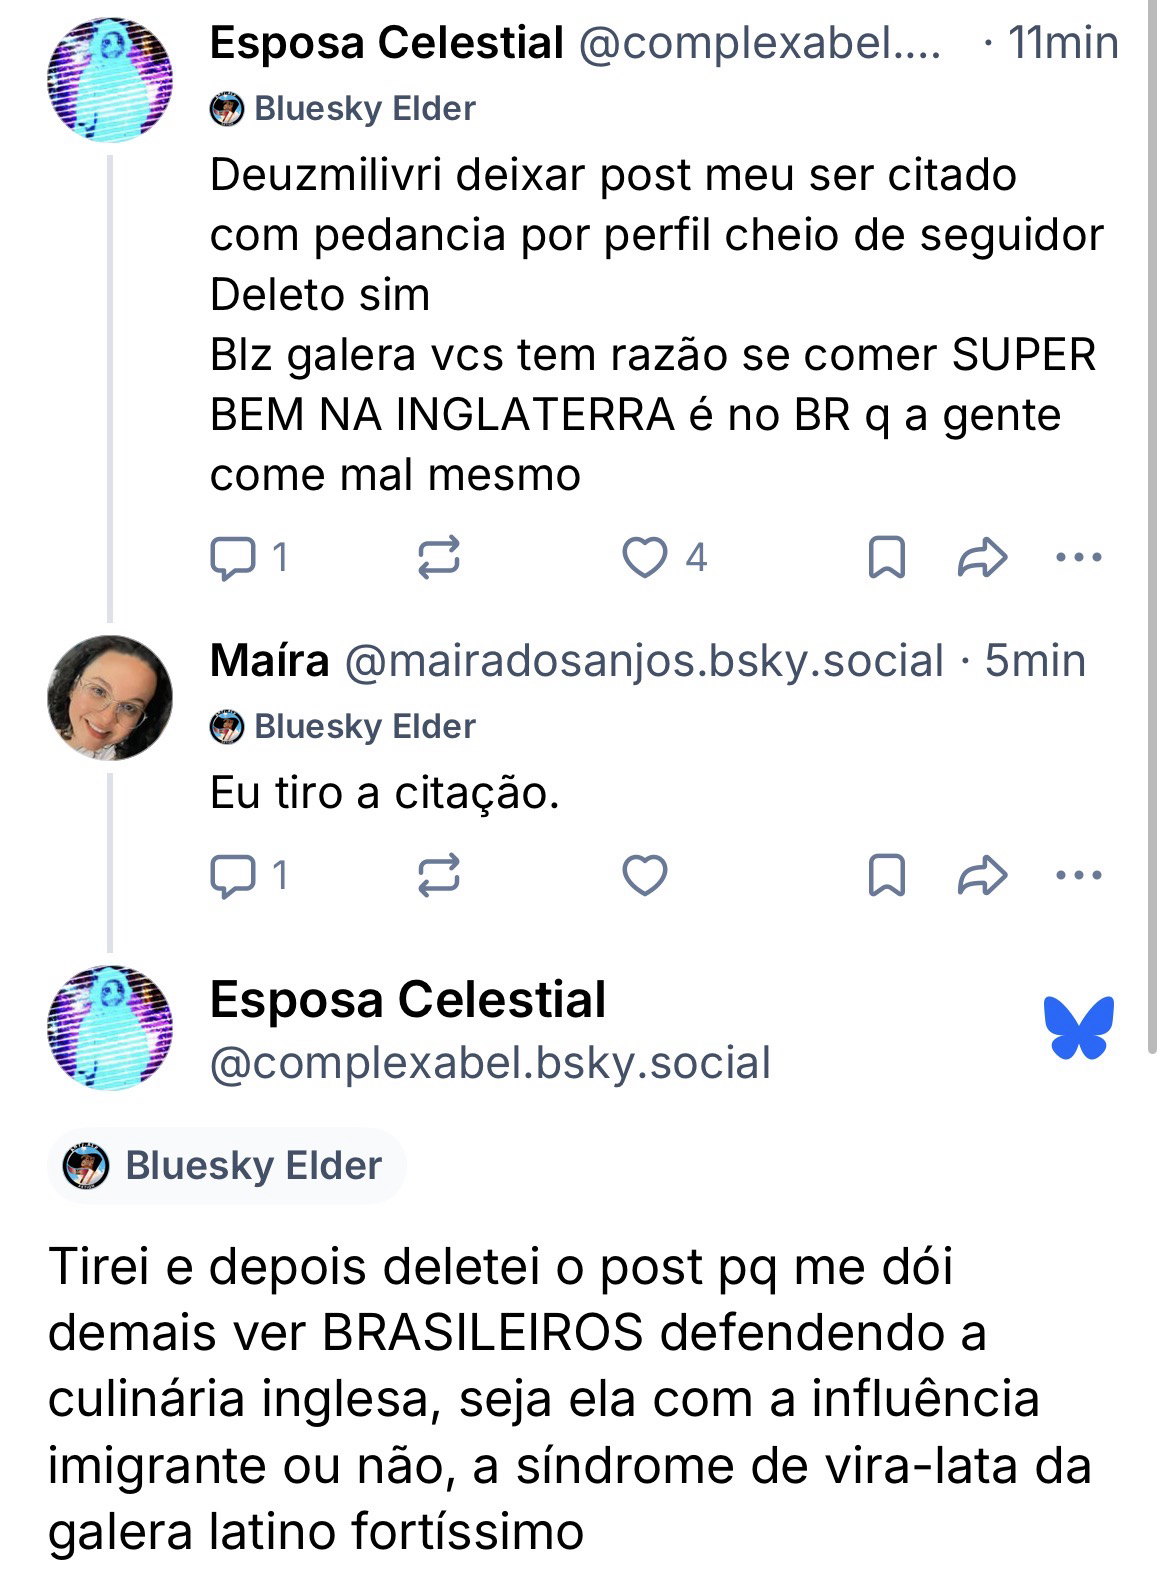
Task: Click Bluesky Elder badge under Maíra's name
Action: point(343,726)
